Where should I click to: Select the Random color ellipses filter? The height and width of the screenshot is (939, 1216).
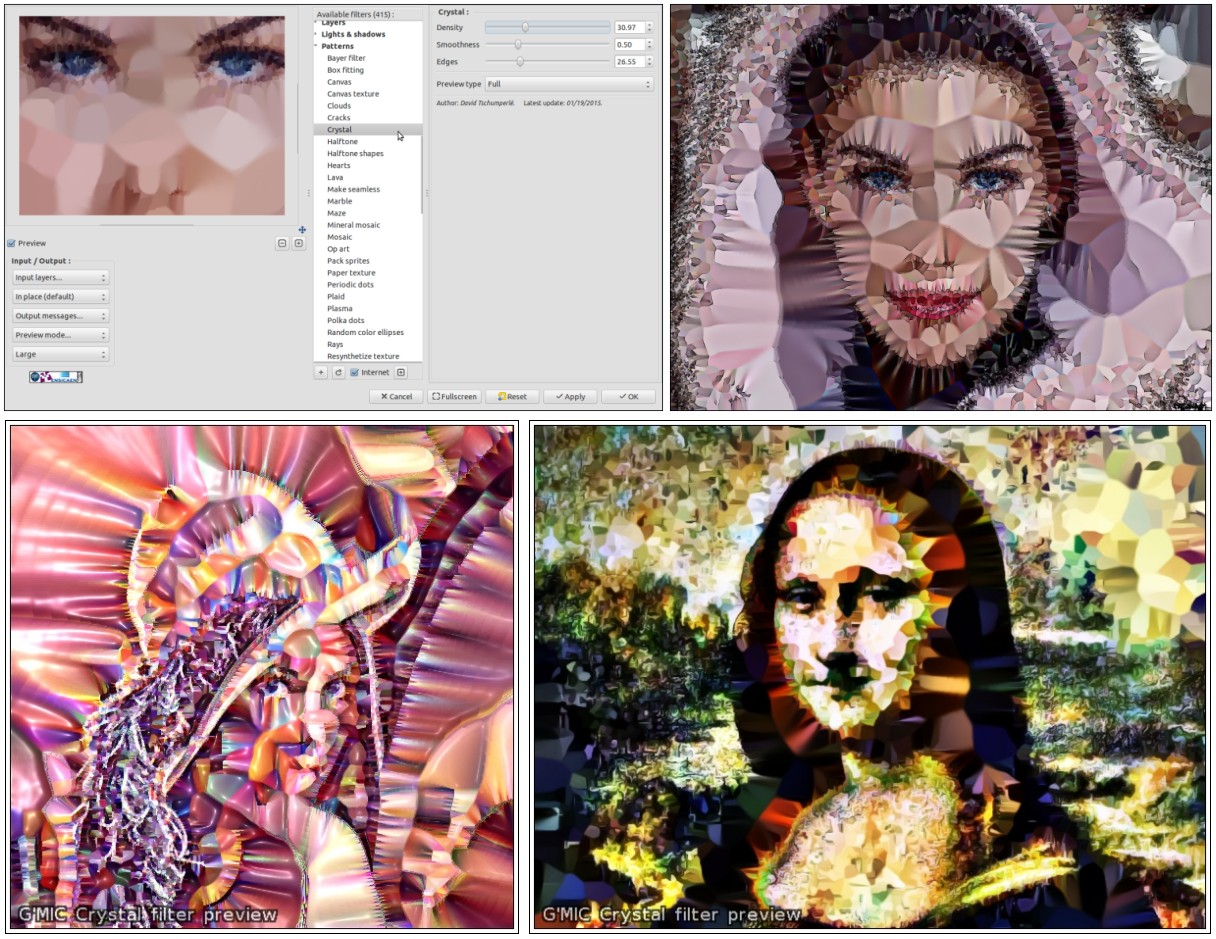pos(365,332)
